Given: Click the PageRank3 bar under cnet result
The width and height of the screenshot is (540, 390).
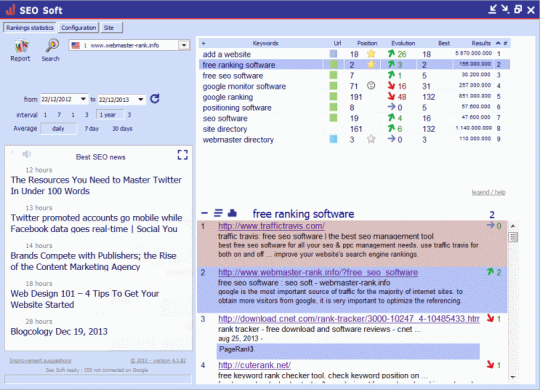Looking at the screenshot, I should [x=348, y=350].
